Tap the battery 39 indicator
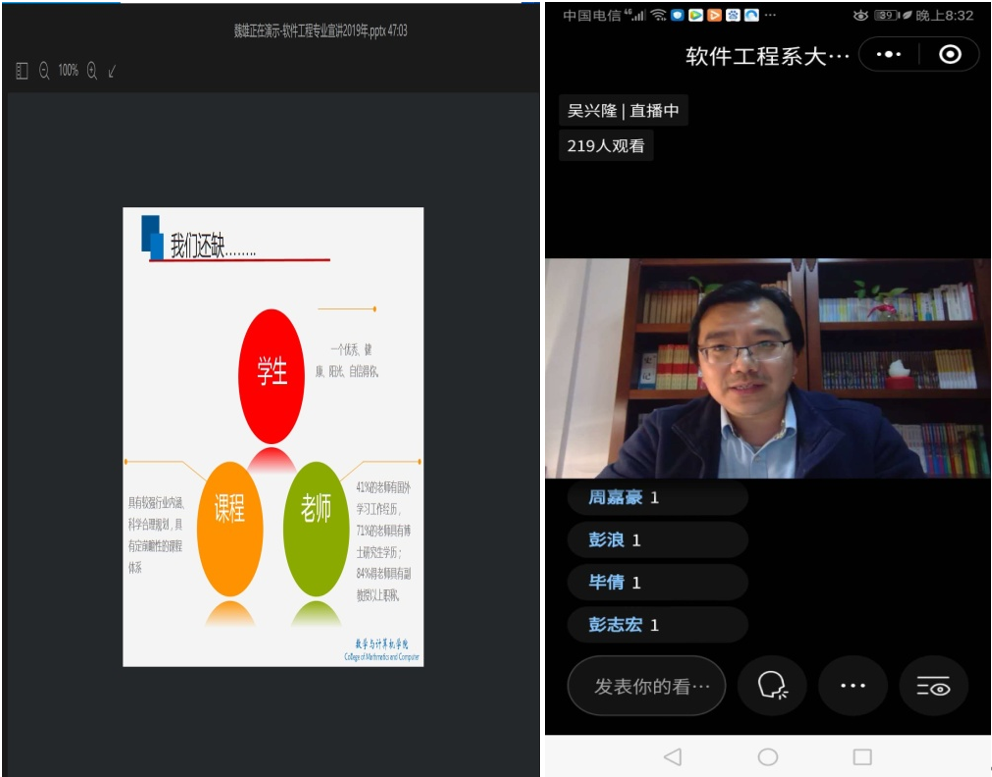 pos(887,15)
